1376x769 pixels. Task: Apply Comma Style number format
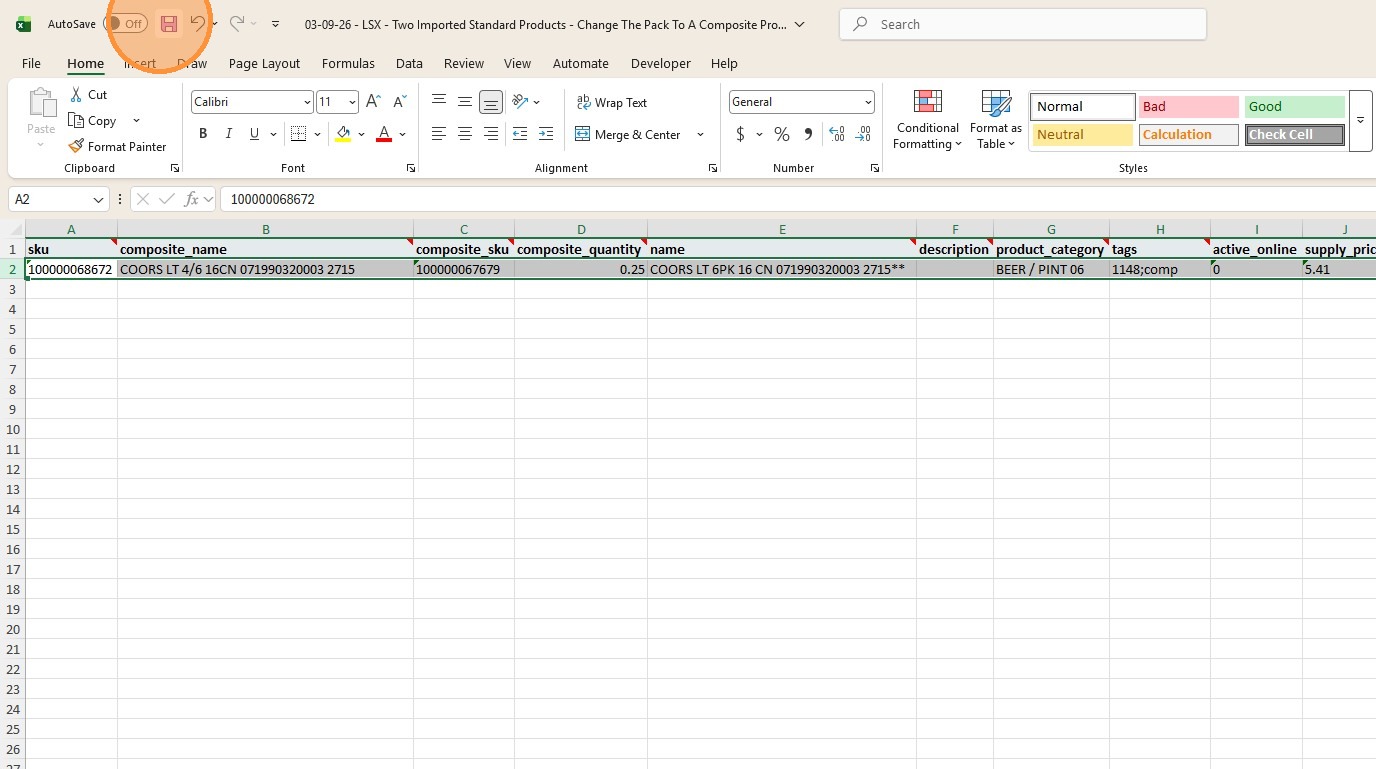(808, 134)
